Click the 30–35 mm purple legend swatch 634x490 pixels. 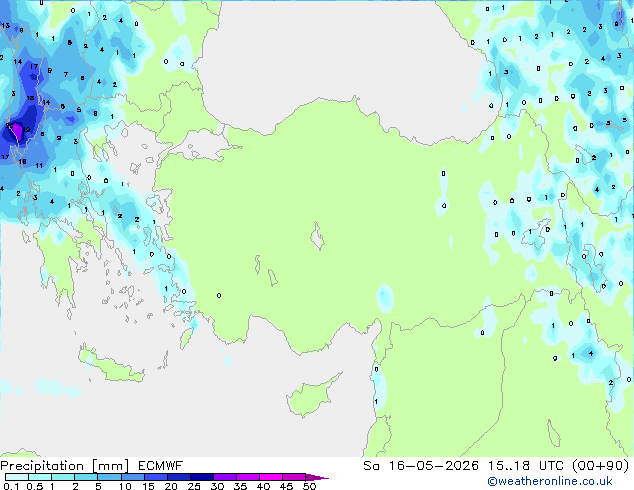point(225,477)
